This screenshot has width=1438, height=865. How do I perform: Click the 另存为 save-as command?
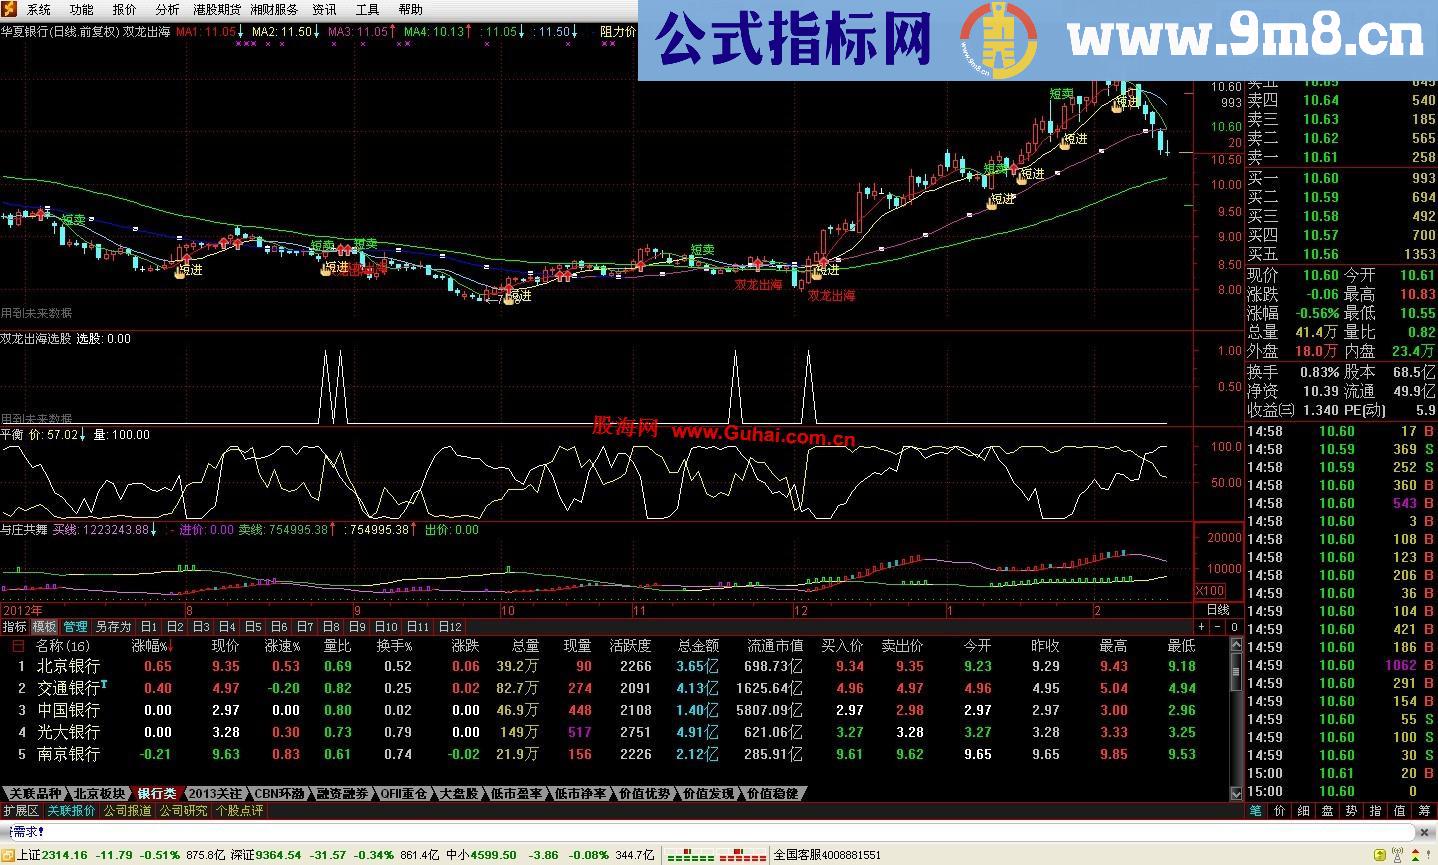113,626
